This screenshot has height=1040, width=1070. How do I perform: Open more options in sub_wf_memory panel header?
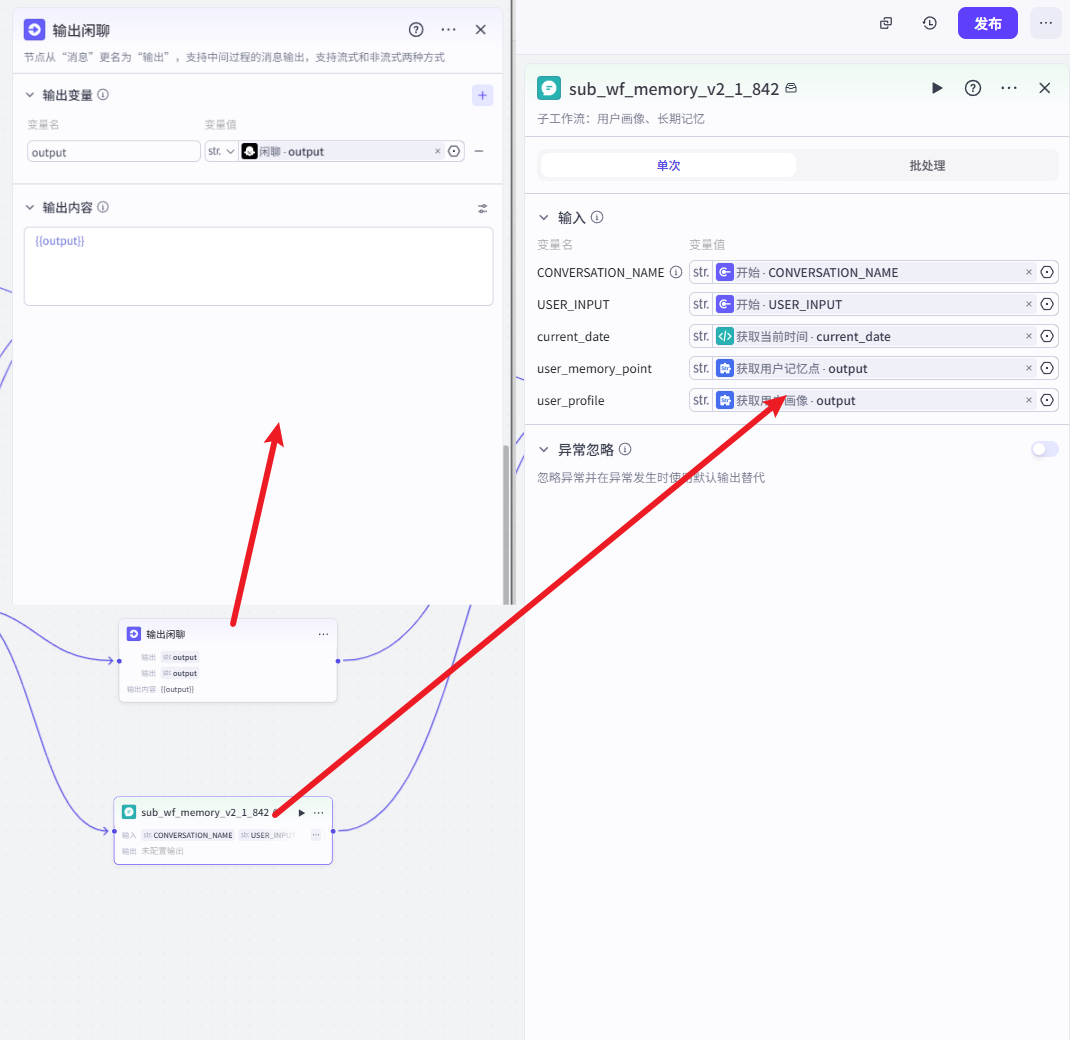pos(1009,88)
